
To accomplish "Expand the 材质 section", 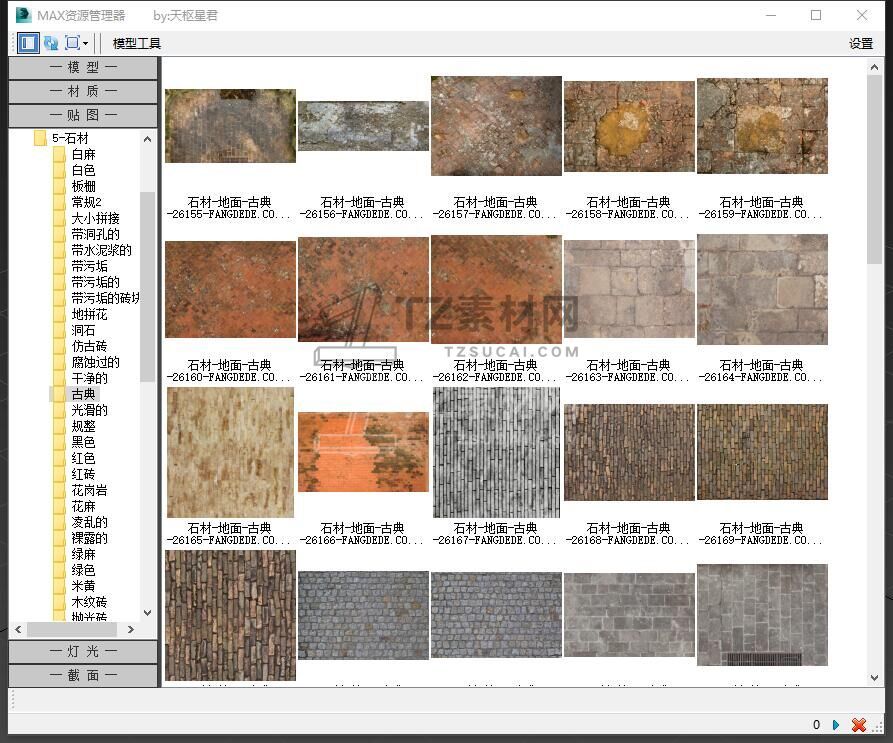I will point(83,91).
